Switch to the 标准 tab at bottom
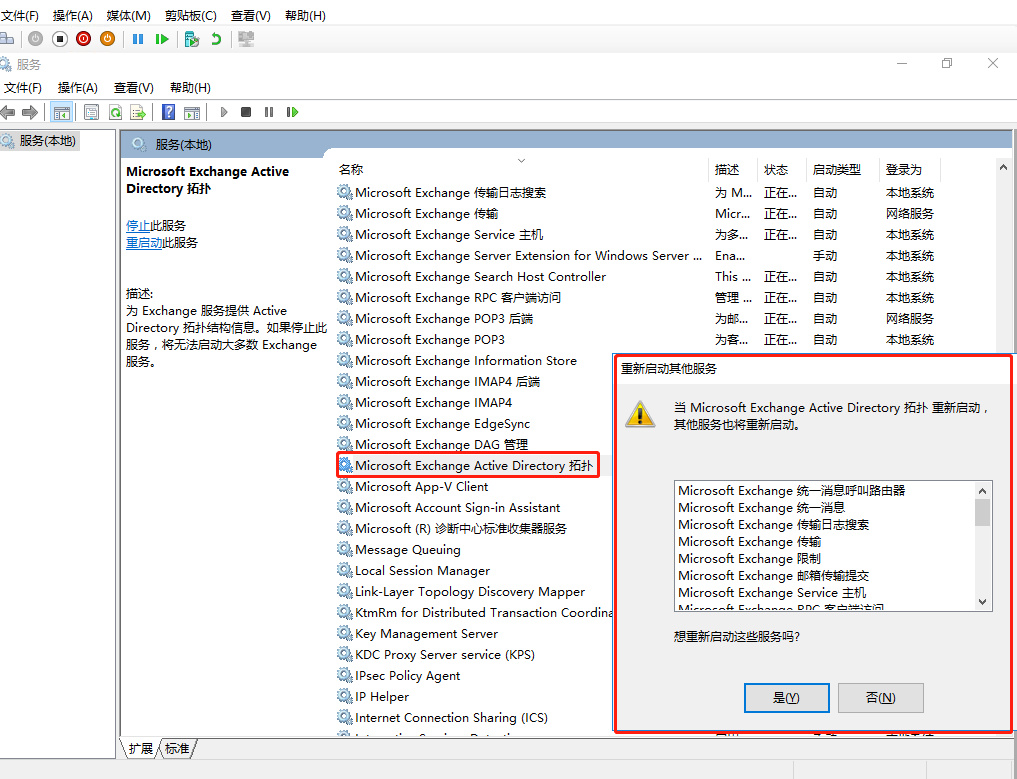The height and width of the screenshot is (779, 1017). (177, 749)
